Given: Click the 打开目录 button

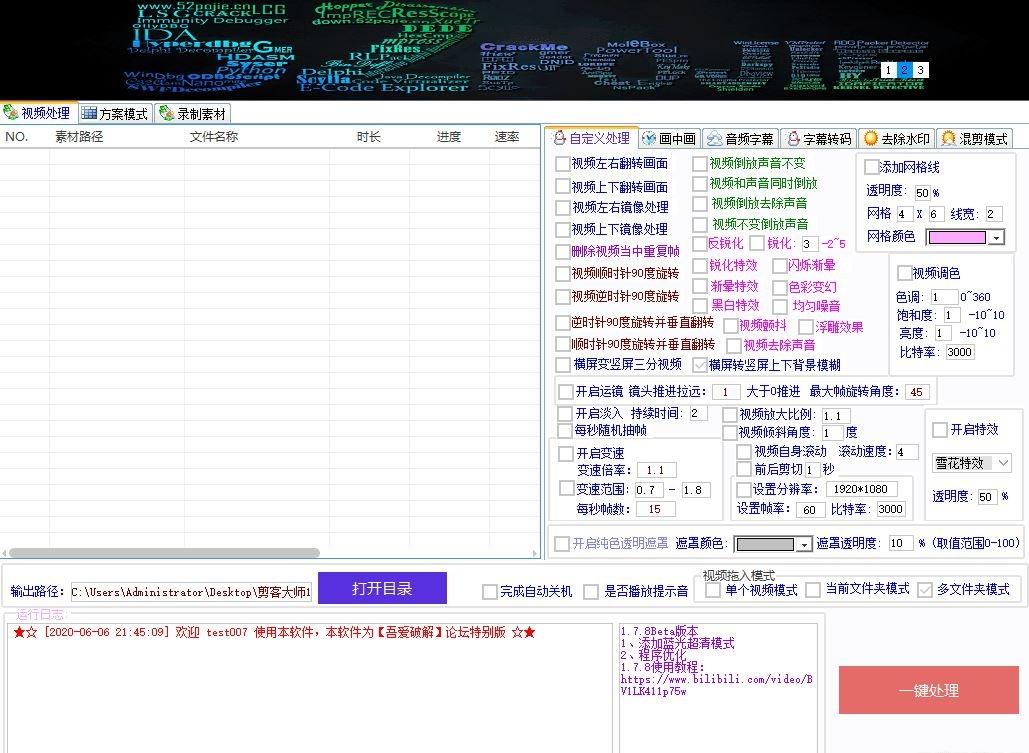Looking at the screenshot, I should coord(382,588).
